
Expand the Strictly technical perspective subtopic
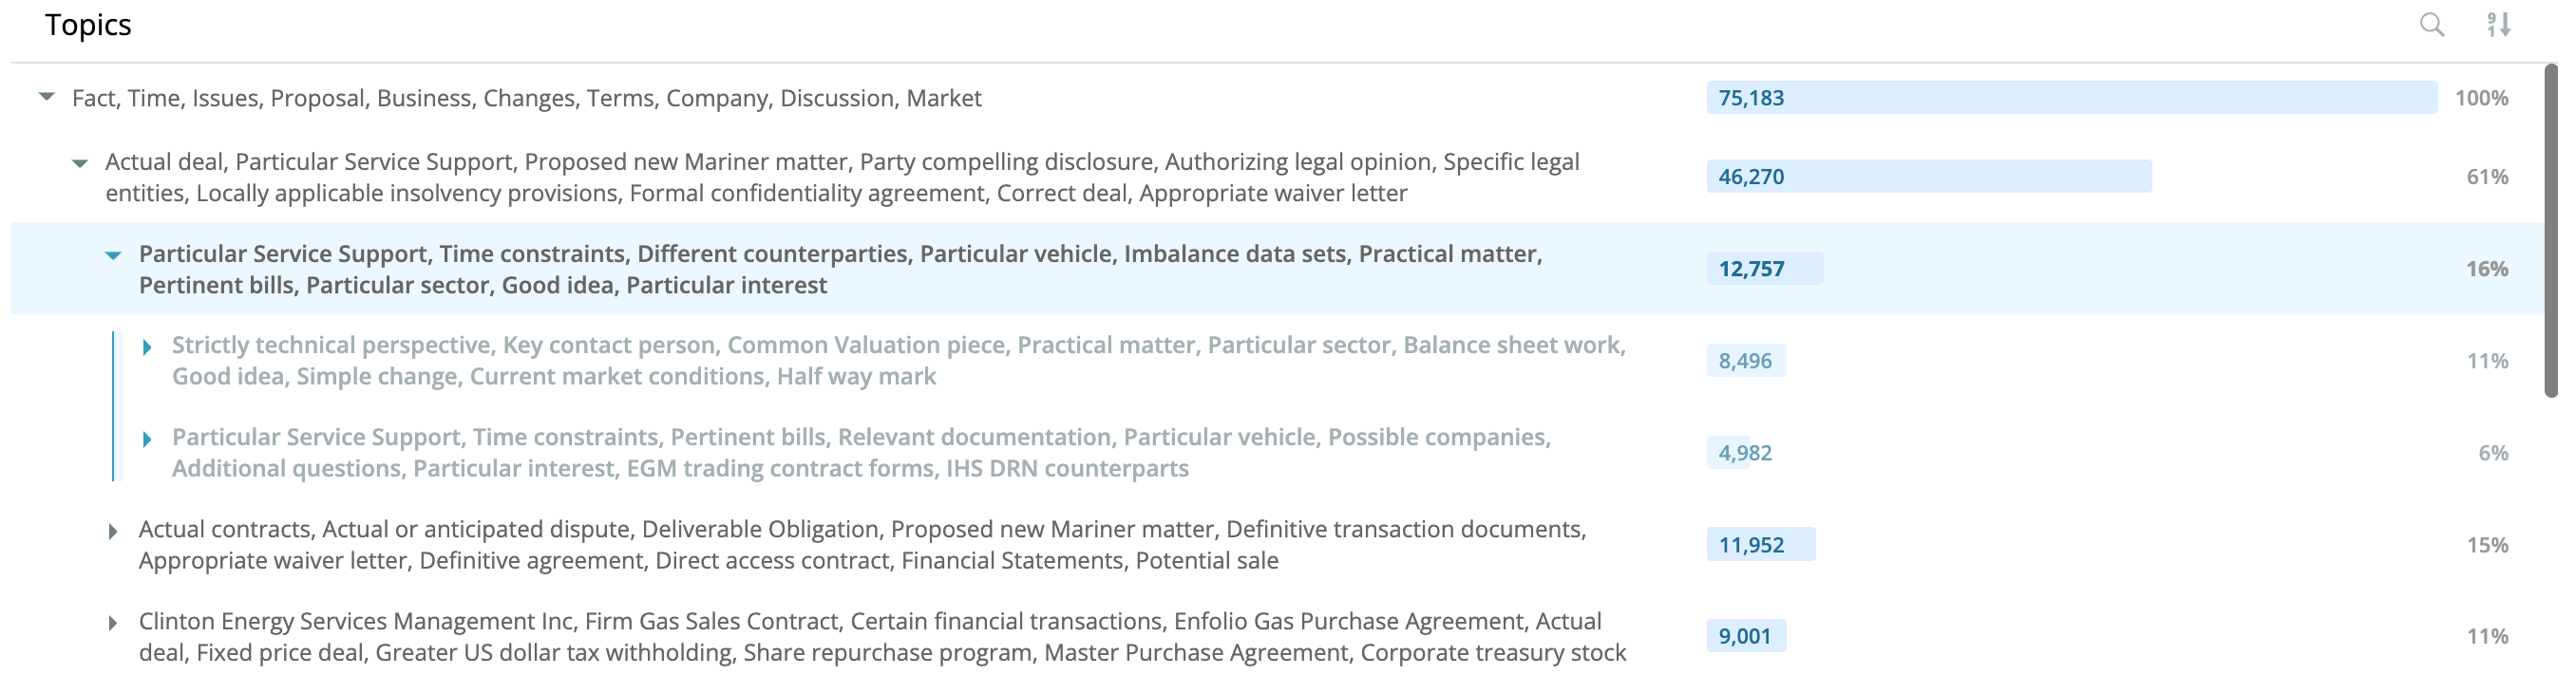click(147, 347)
